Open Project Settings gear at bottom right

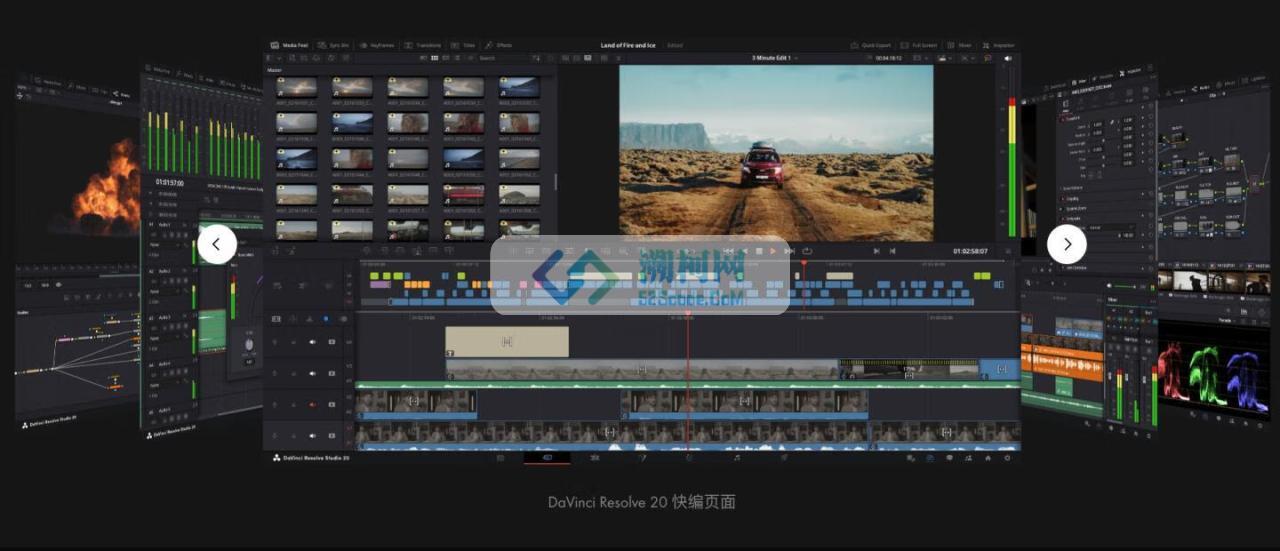coord(1007,457)
